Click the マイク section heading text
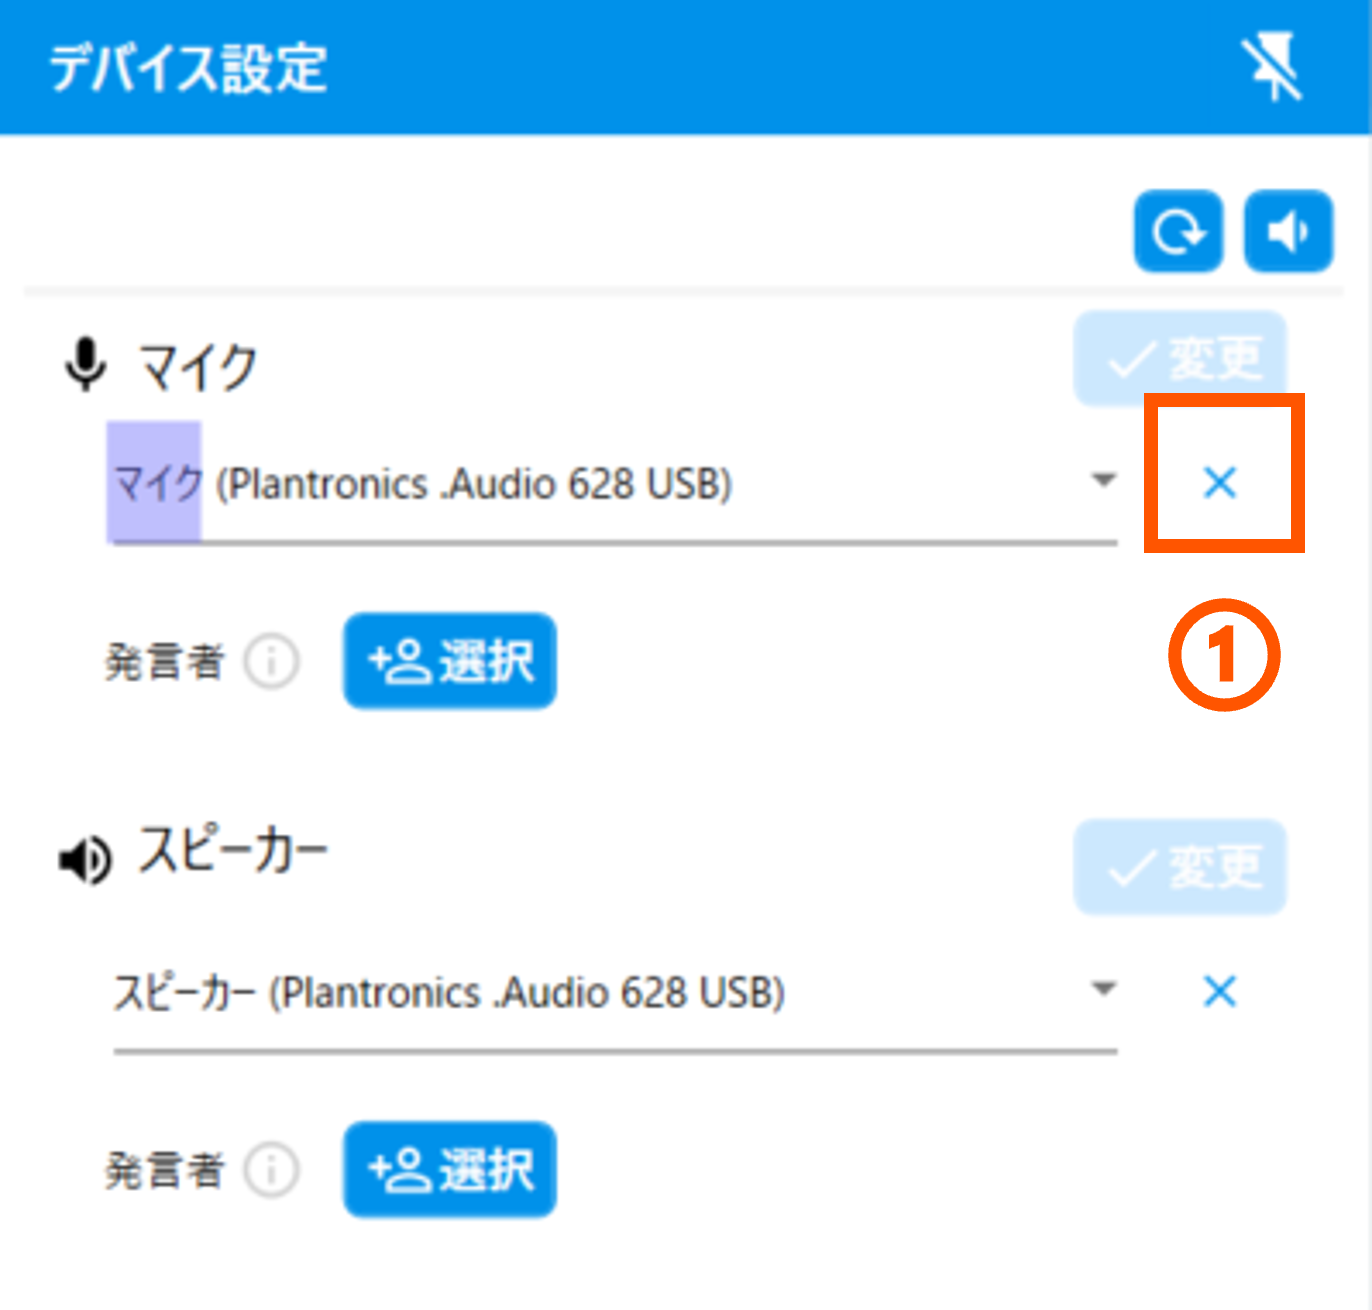The image size is (1372, 1310). click(x=198, y=367)
